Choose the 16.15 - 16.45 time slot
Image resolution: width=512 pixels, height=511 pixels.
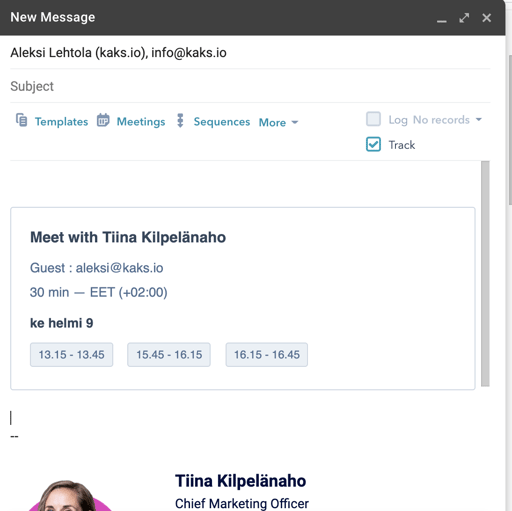267,355
